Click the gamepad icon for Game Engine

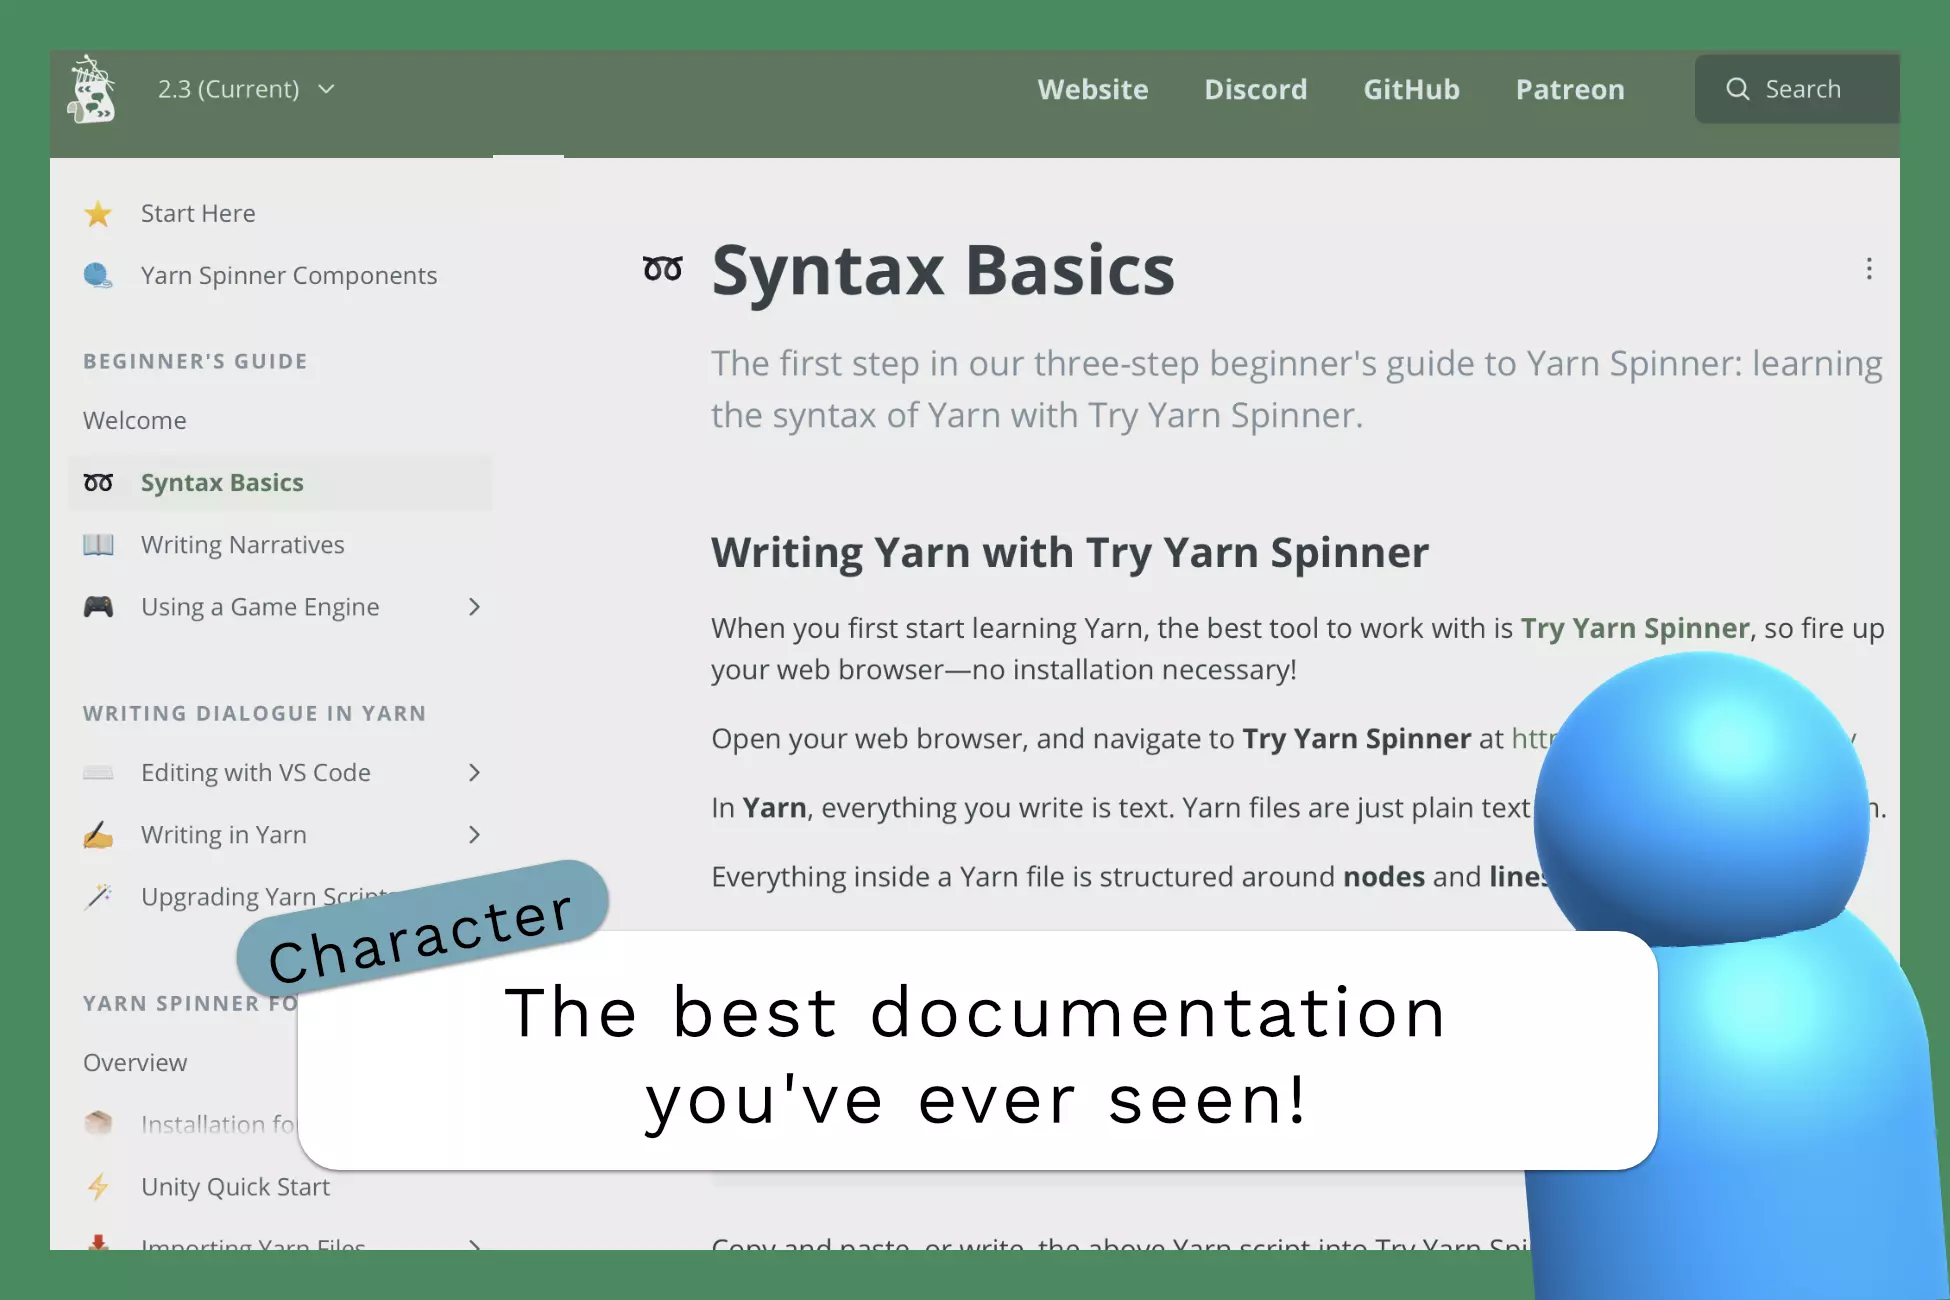[x=98, y=607]
